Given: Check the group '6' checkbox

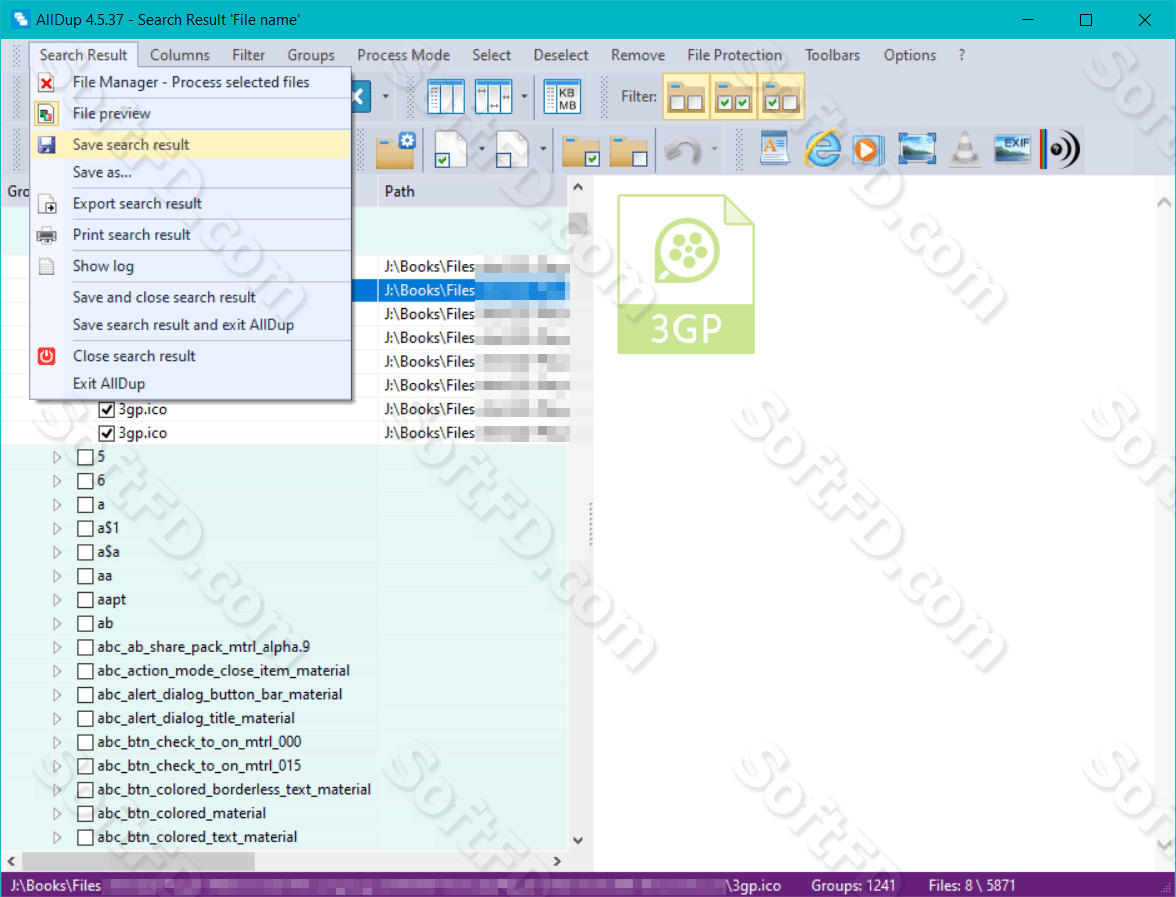Looking at the screenshot, I should 86,481.
